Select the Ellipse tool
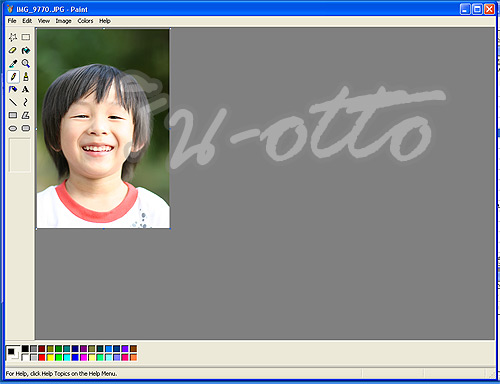500x384 pixels. tap(13, 128)
